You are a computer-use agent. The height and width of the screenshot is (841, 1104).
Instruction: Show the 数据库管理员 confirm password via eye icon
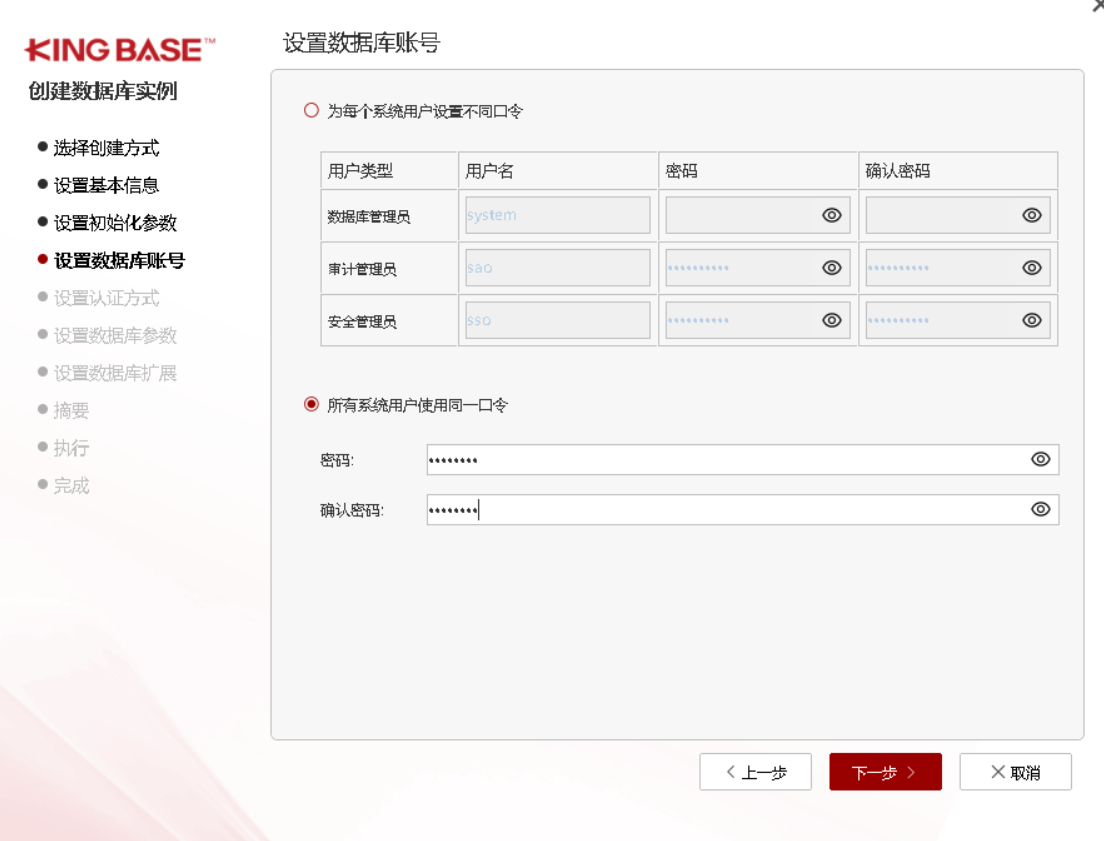tap(1032, 215)
